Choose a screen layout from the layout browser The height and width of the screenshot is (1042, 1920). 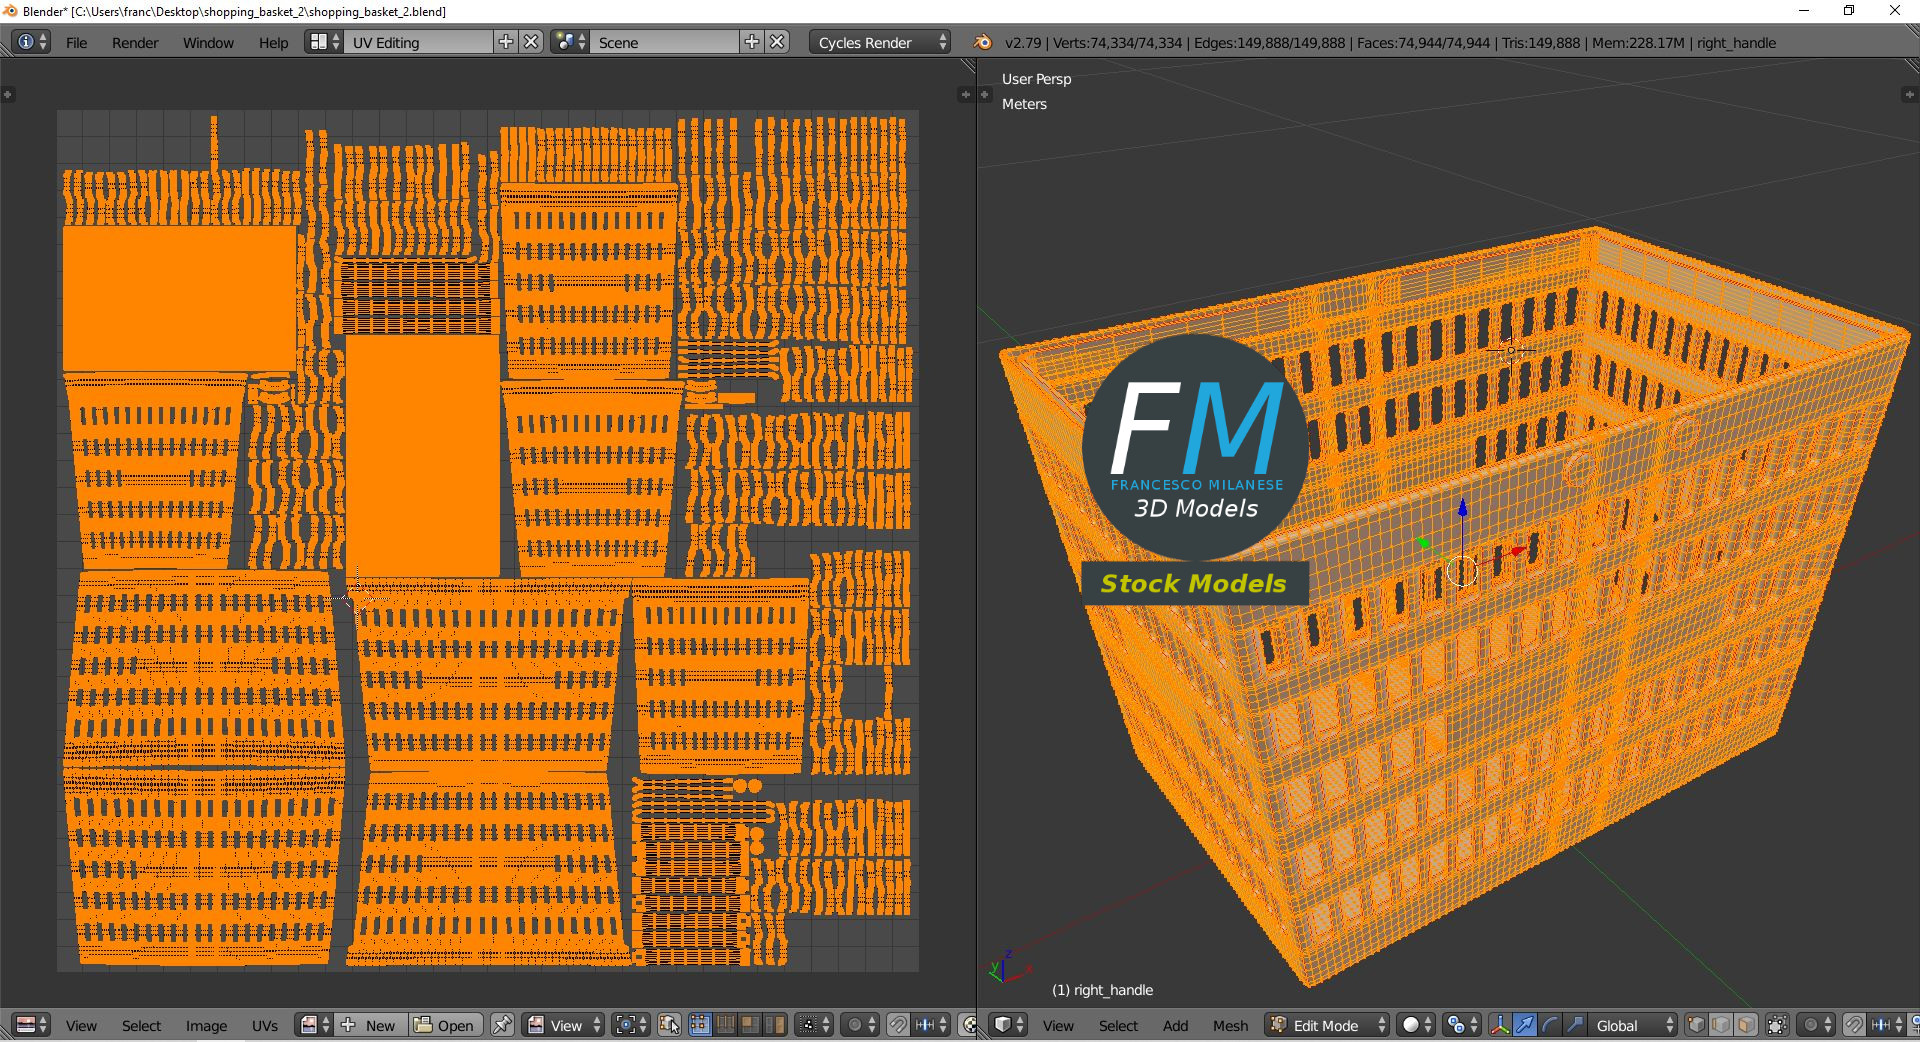point(324,42)
